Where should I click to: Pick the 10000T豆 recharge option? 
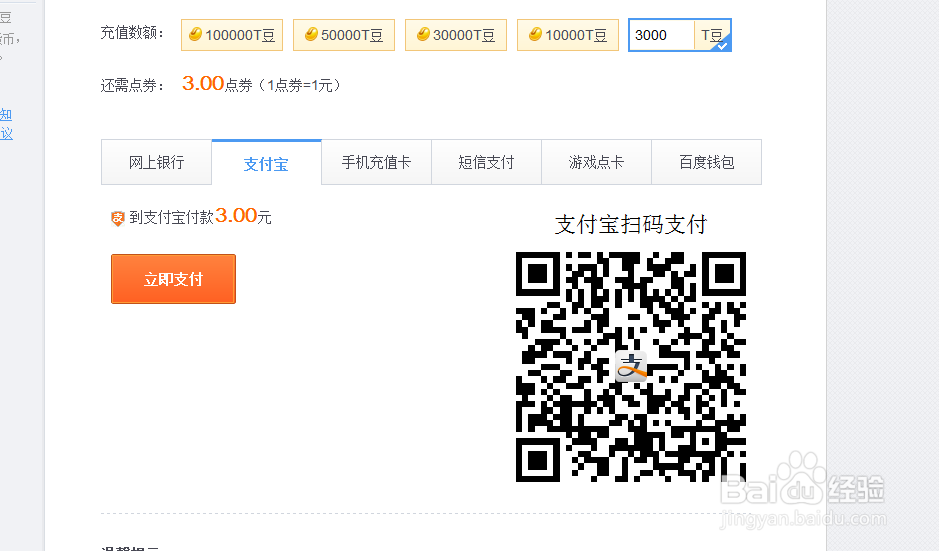pyautogui.click(x=568, y=35)
